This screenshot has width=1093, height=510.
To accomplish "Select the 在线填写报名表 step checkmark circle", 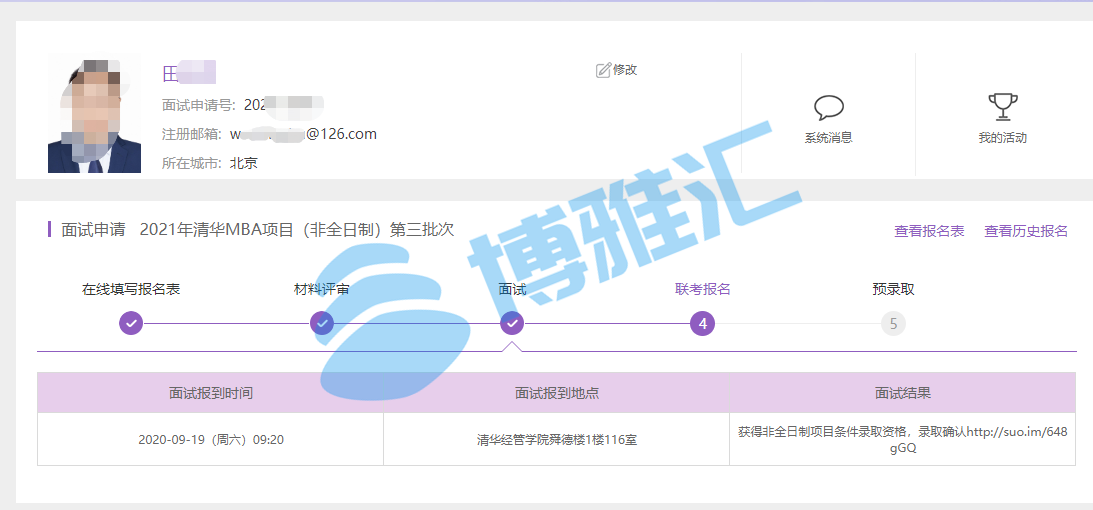I will [x=131, y=323].
